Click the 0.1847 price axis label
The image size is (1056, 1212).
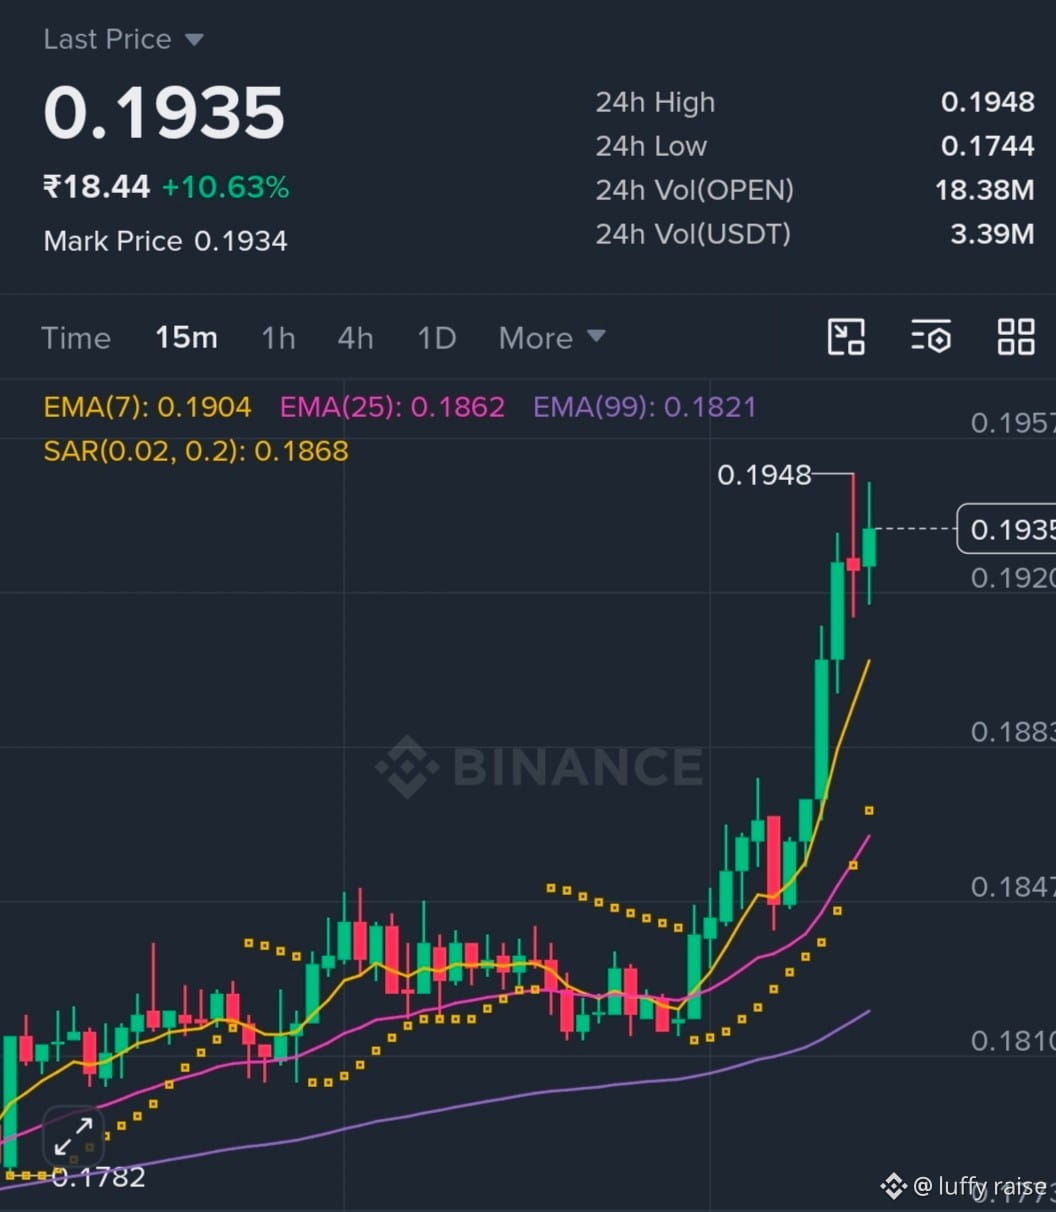(1012, 887)
